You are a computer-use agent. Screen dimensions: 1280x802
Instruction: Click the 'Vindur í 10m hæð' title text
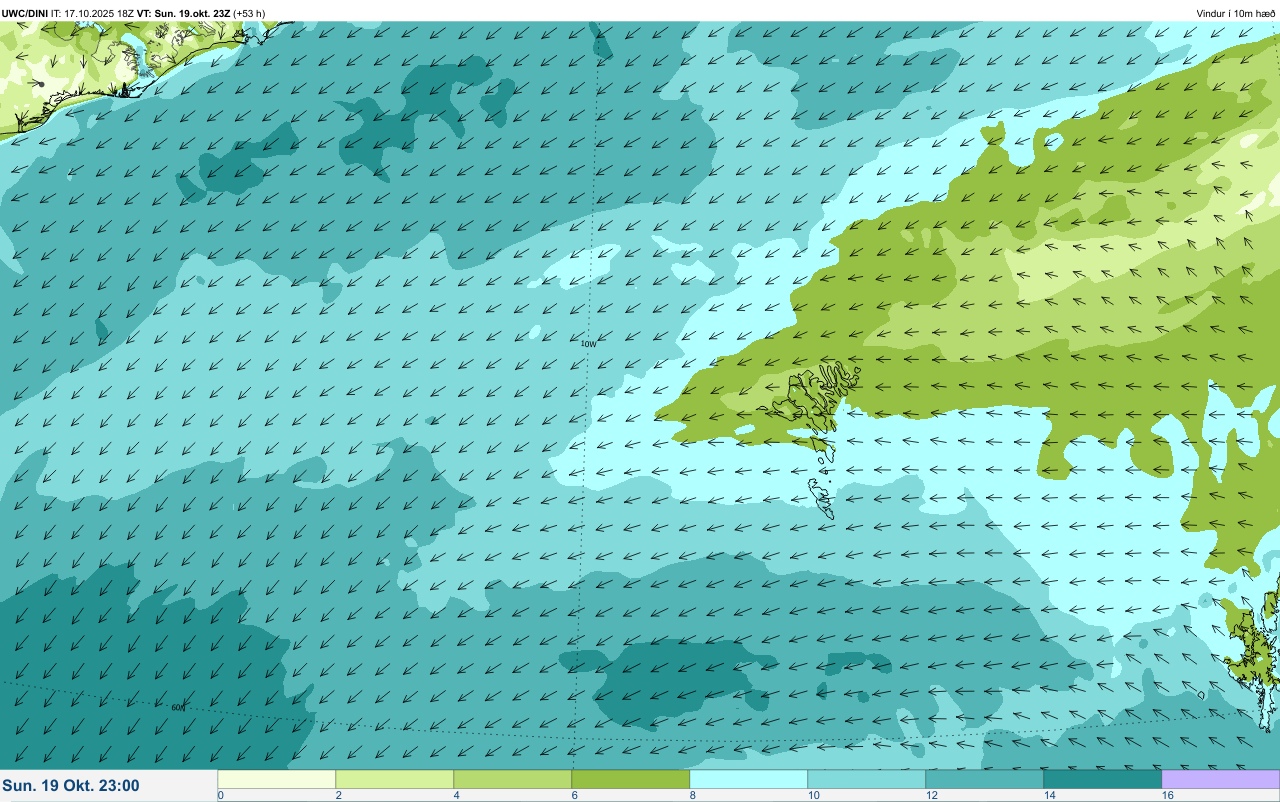click(x=1235, y=13)
